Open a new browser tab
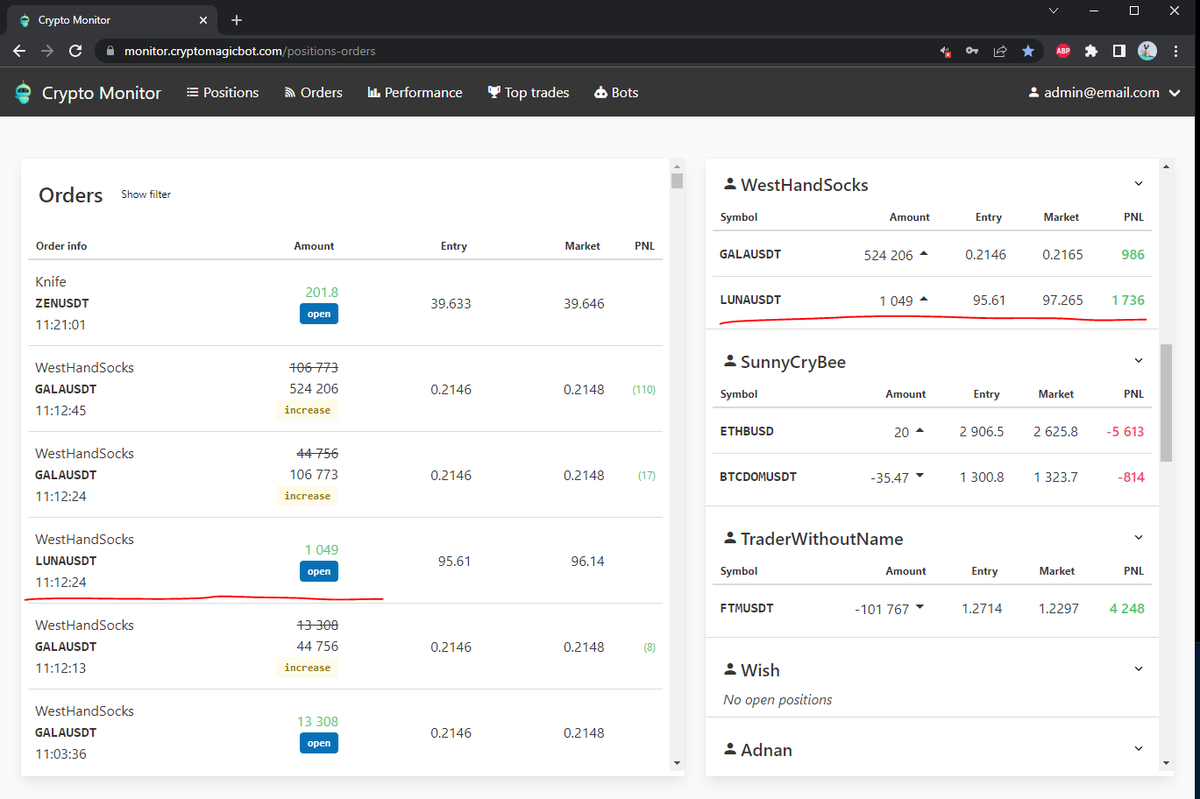This screenshot has width=1200, height=799. tap(236, 20)
